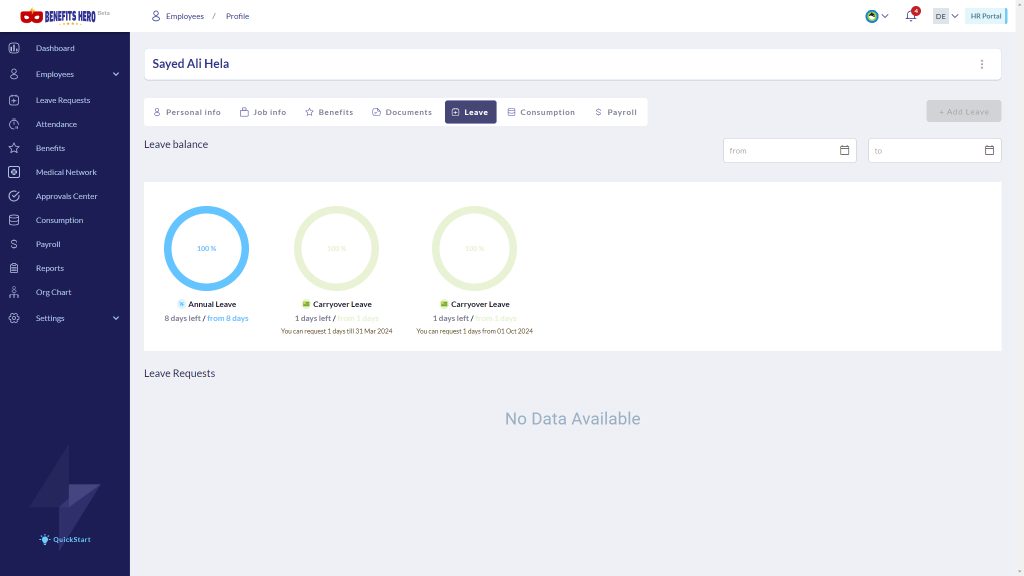Image resolution: width=1024 pixels, height=576 pixels.
Task: Click the three-dot menu beside Sayed Ali Hela
Action: click(982, 64)
